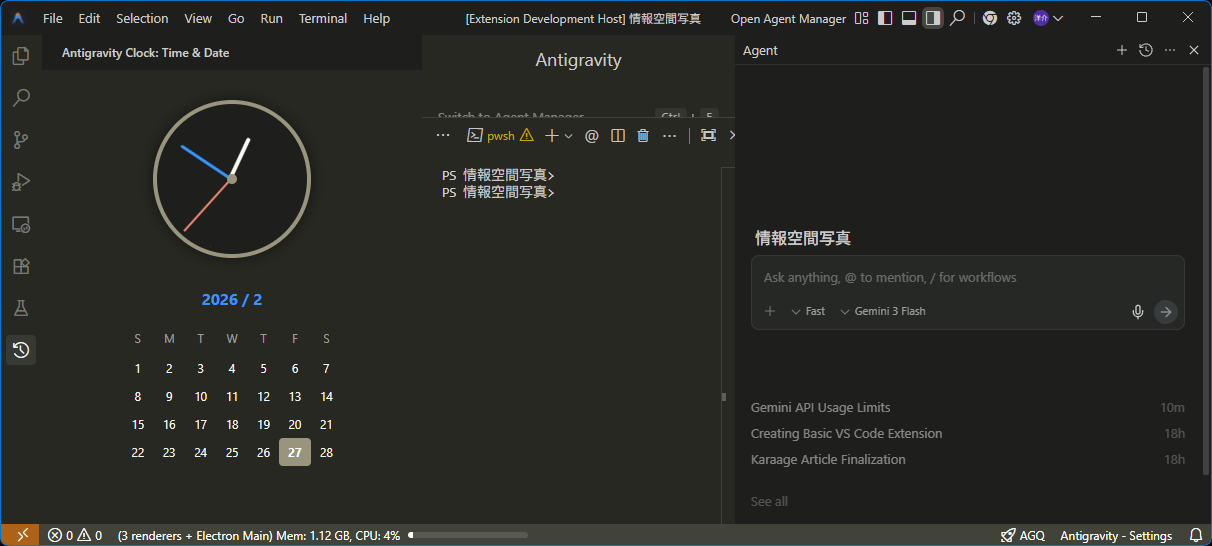The width and height of the screenshot is (1212, 546).
Task: Toggle the secondary side bar layout button
Action: [x=932, y=18]
